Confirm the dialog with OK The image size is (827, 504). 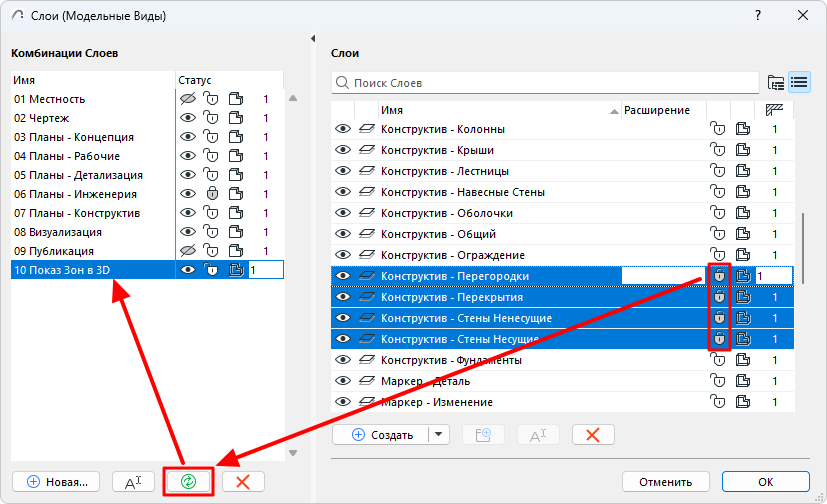pos(765,482)
